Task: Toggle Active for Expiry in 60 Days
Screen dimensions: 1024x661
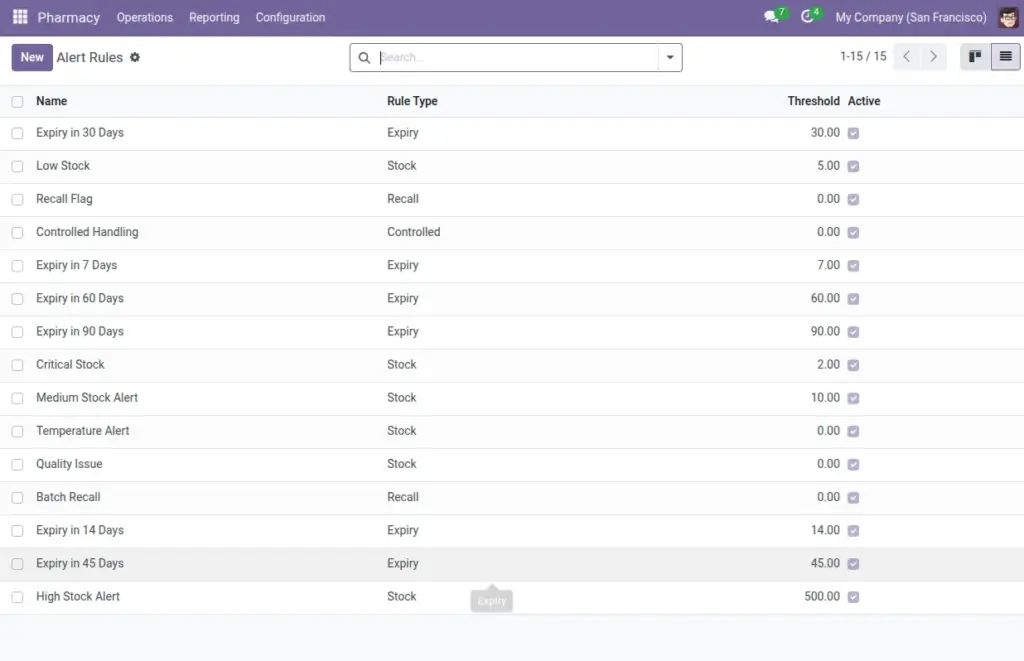Action: 853,299
